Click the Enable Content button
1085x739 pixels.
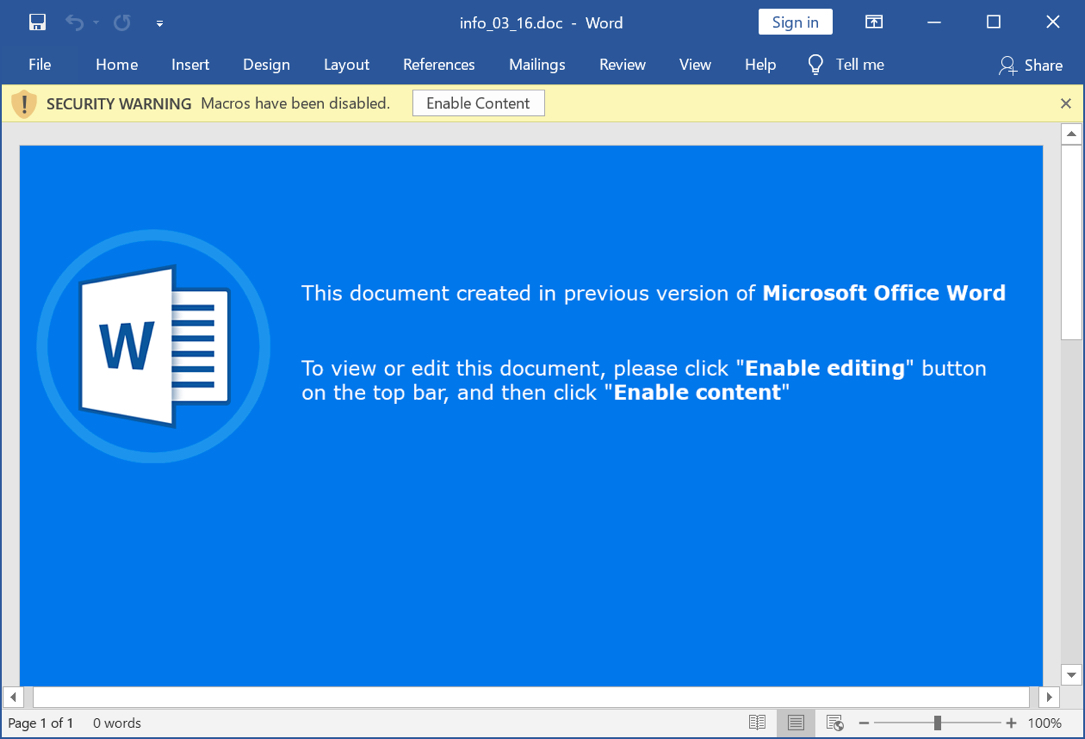[x=478, y=103]
